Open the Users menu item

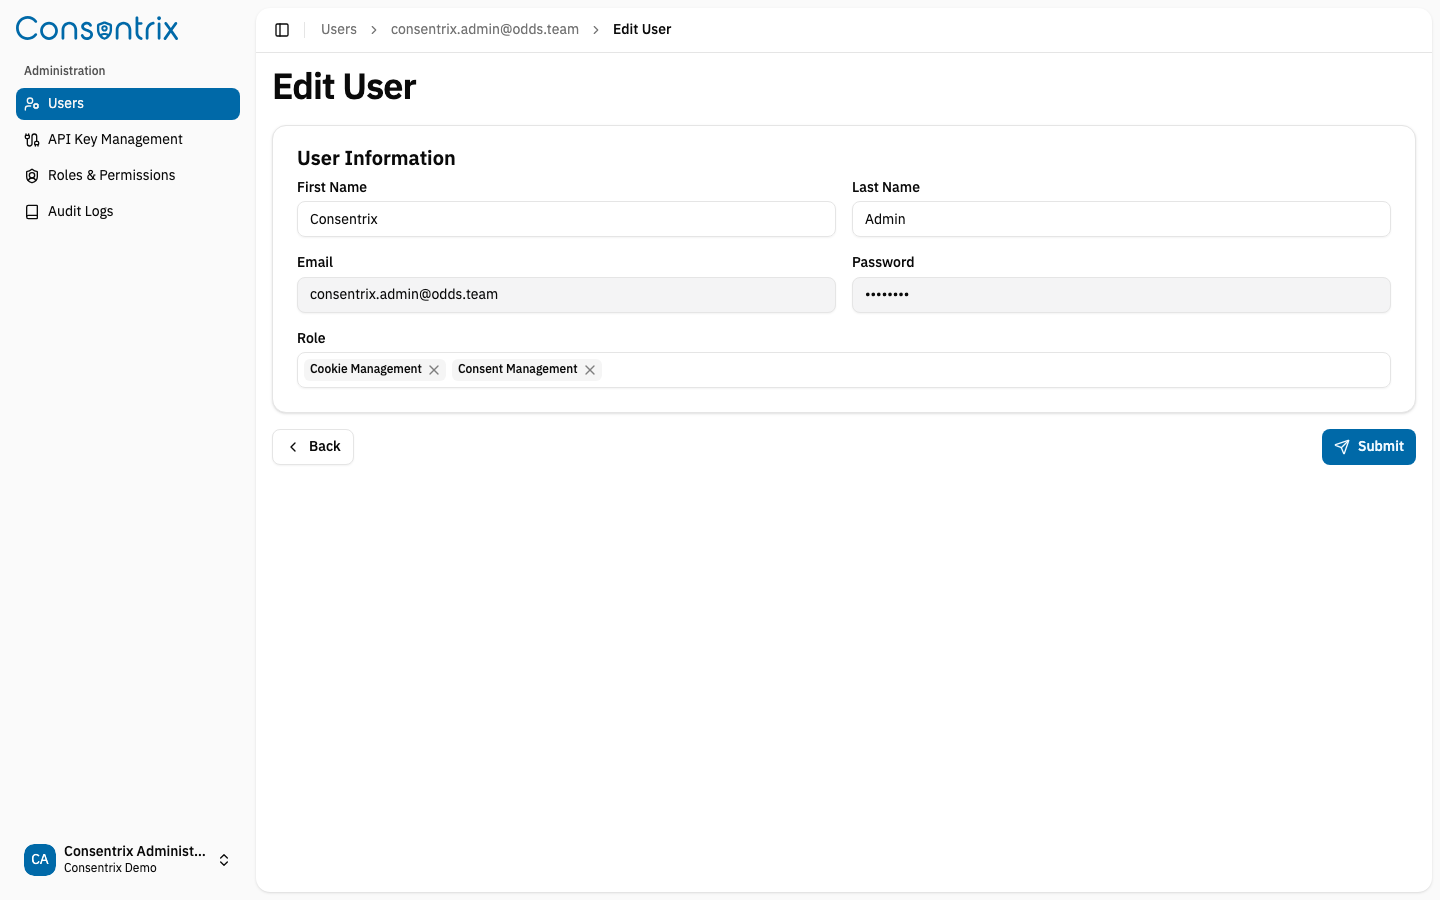tap(128, 104)
